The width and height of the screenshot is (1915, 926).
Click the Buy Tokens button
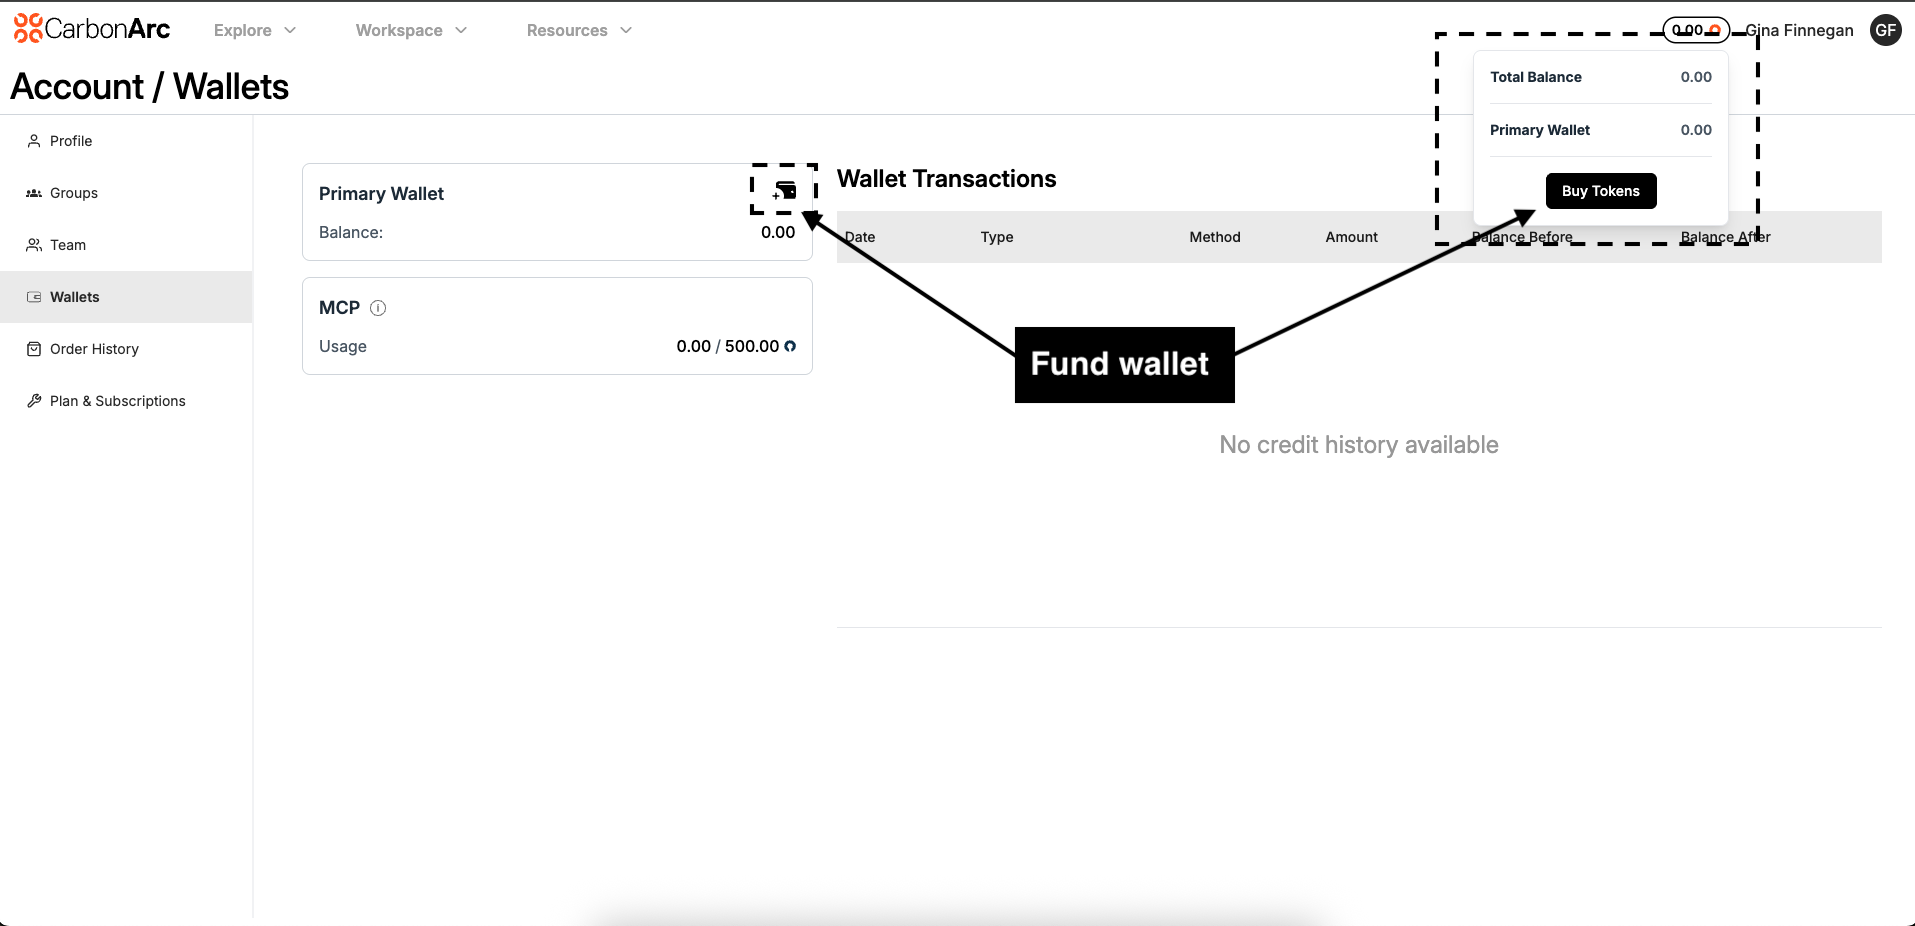pyautogui.click(x=1600, y=191)
